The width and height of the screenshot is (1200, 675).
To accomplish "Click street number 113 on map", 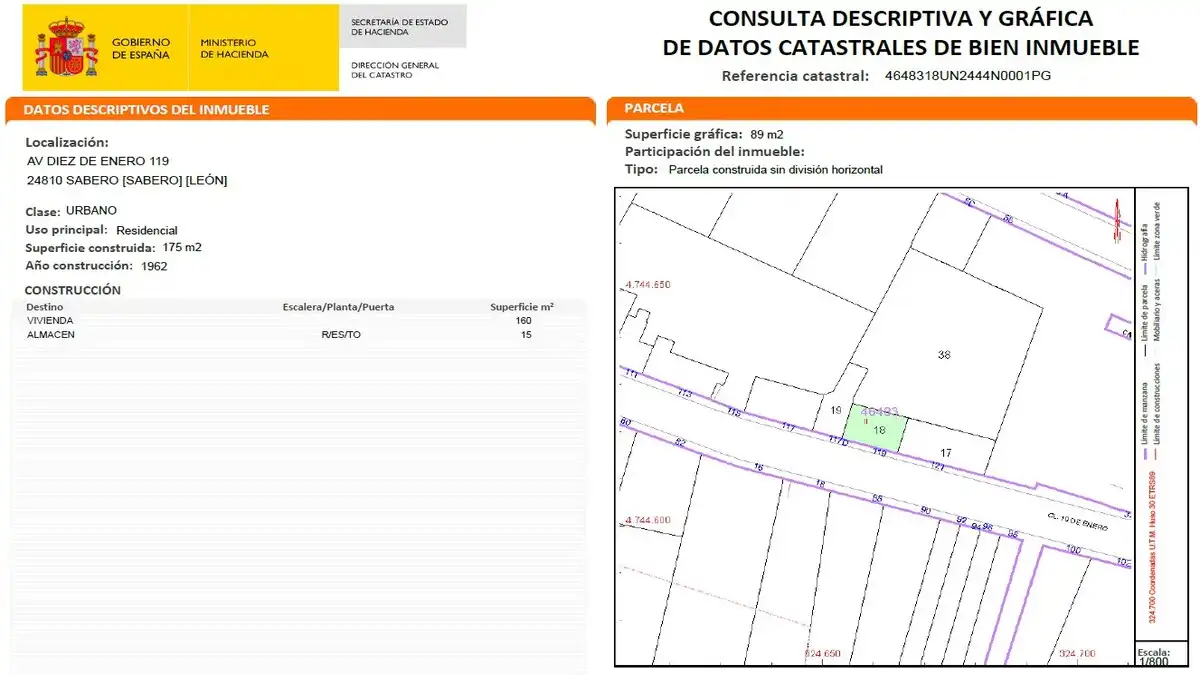I will (x=685, y=393).
